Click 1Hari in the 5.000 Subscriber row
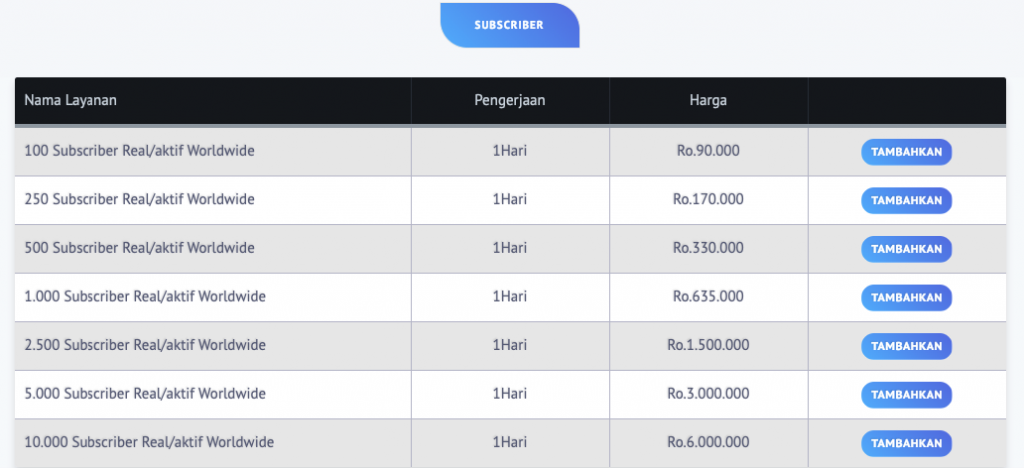This screenshot has height=468, width=1024. point(509,393)
